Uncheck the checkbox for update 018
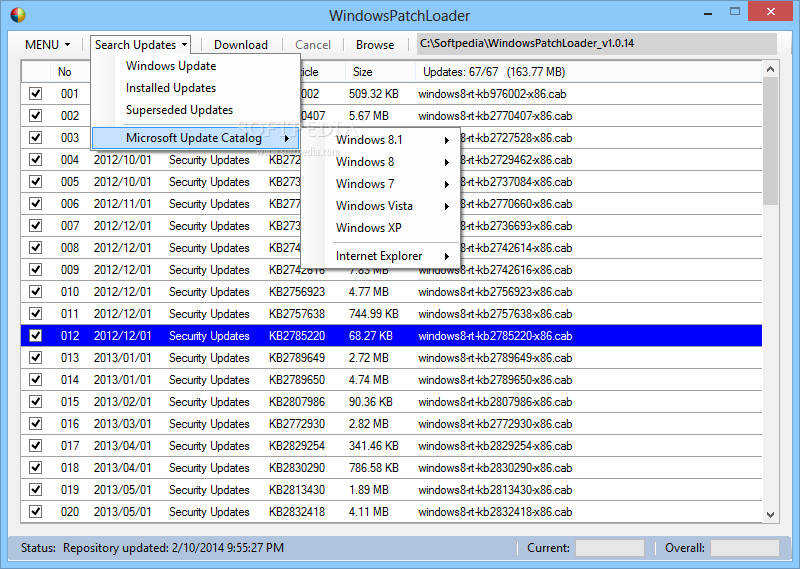Viewport: 800px width, 569px height. click(35, 467)
